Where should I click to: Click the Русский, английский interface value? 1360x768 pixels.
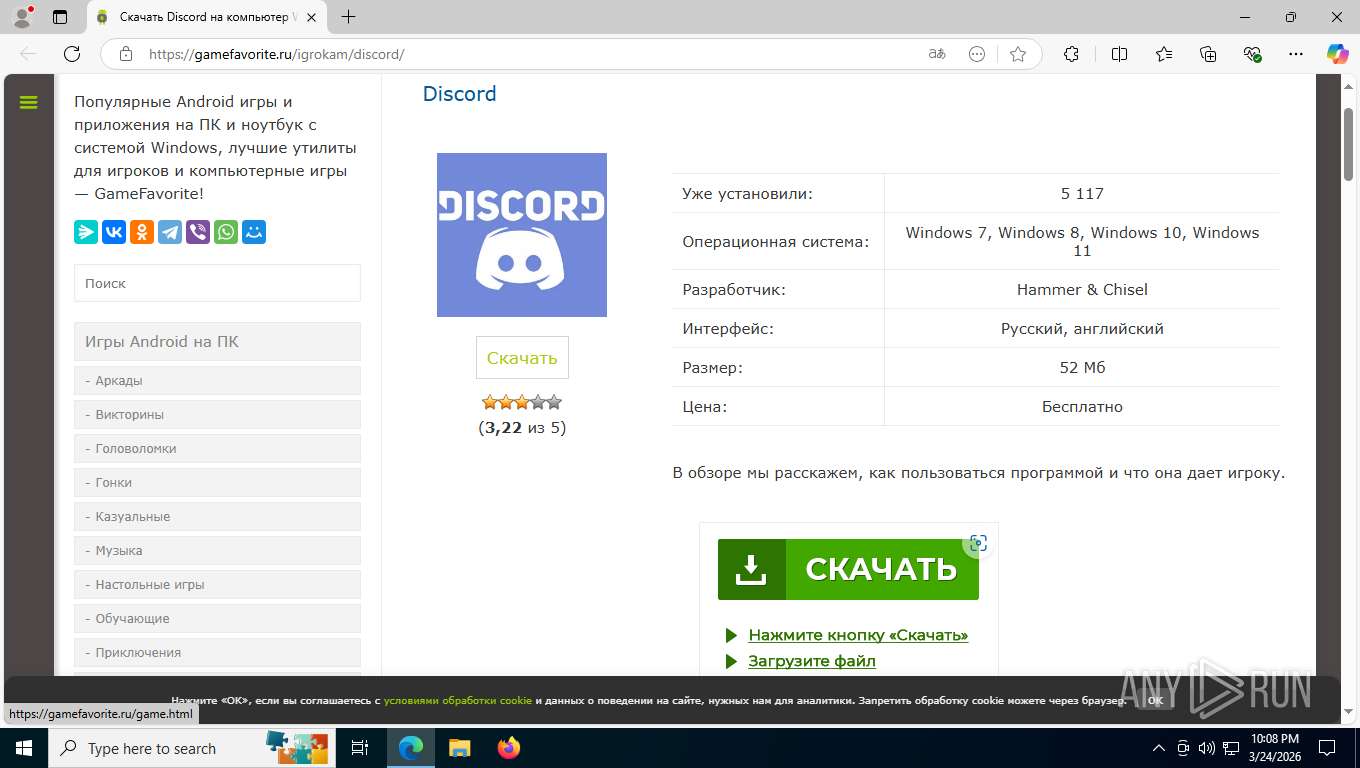pyautogui.click(x=1082, y=329)
